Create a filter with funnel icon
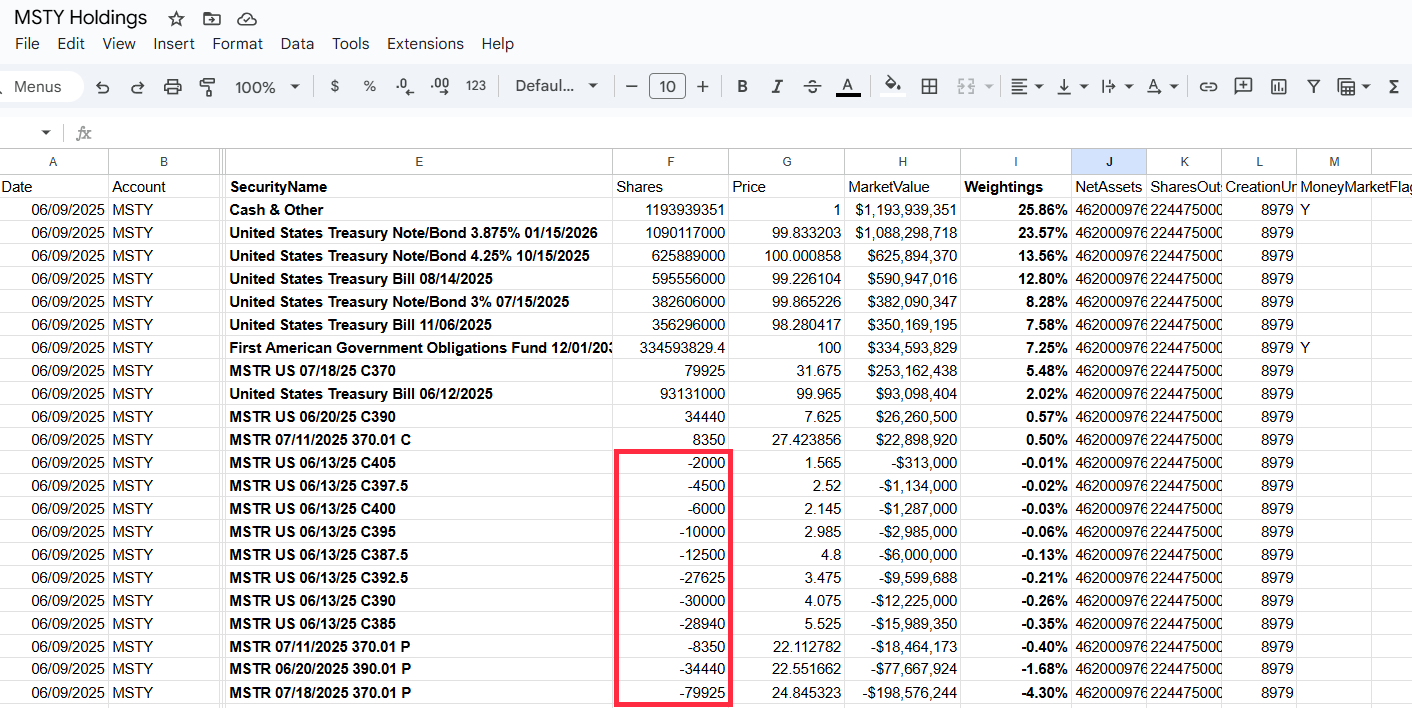The height and width of the screenshot is (708, 1412). 1313,87
